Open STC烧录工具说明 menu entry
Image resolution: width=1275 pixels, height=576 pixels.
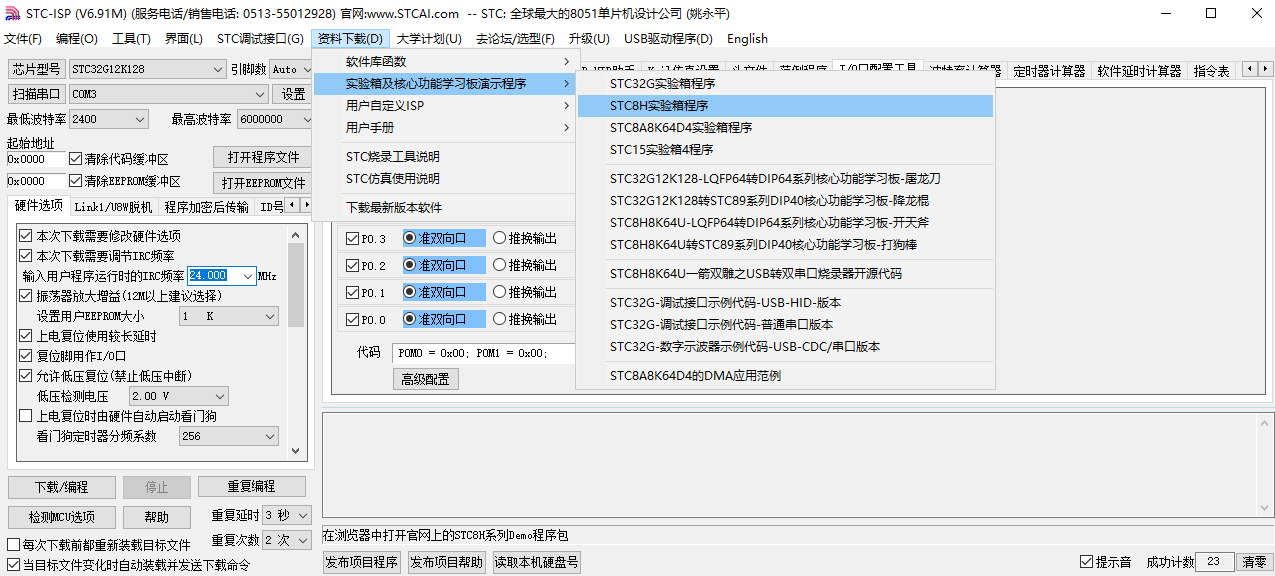click(445, 157)
